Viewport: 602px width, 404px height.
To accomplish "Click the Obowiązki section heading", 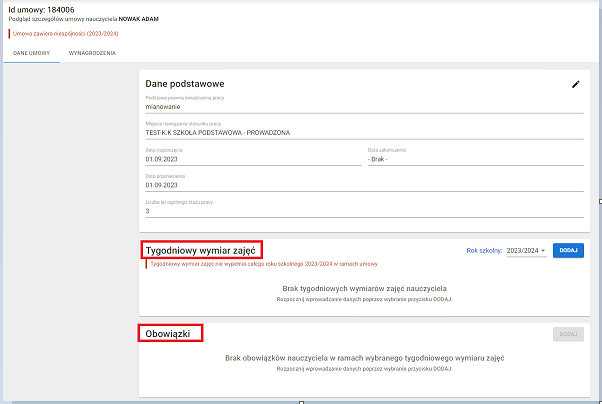I will (171, 333).
